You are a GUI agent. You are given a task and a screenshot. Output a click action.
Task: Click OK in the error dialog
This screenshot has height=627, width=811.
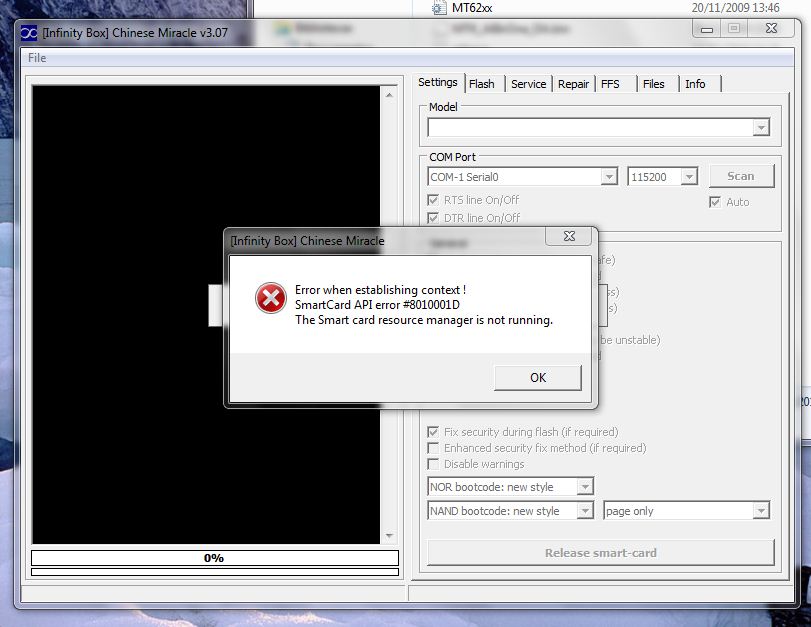pos(537,378)
